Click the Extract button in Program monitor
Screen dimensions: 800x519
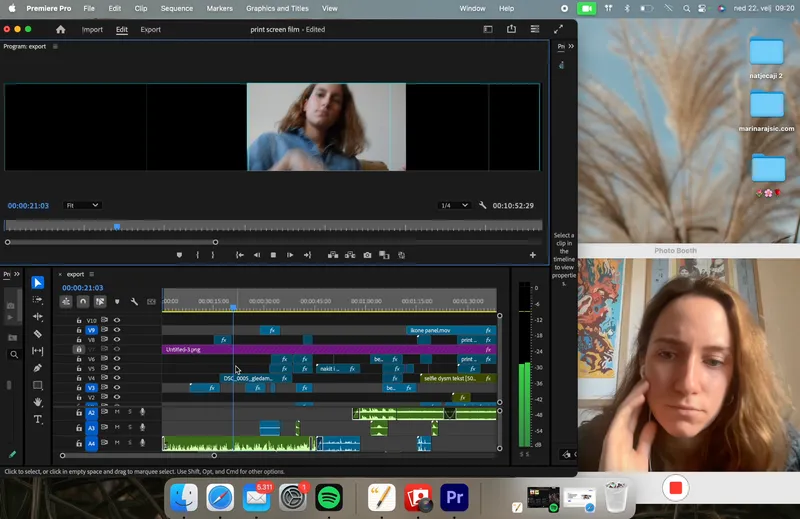click(350, 255)
